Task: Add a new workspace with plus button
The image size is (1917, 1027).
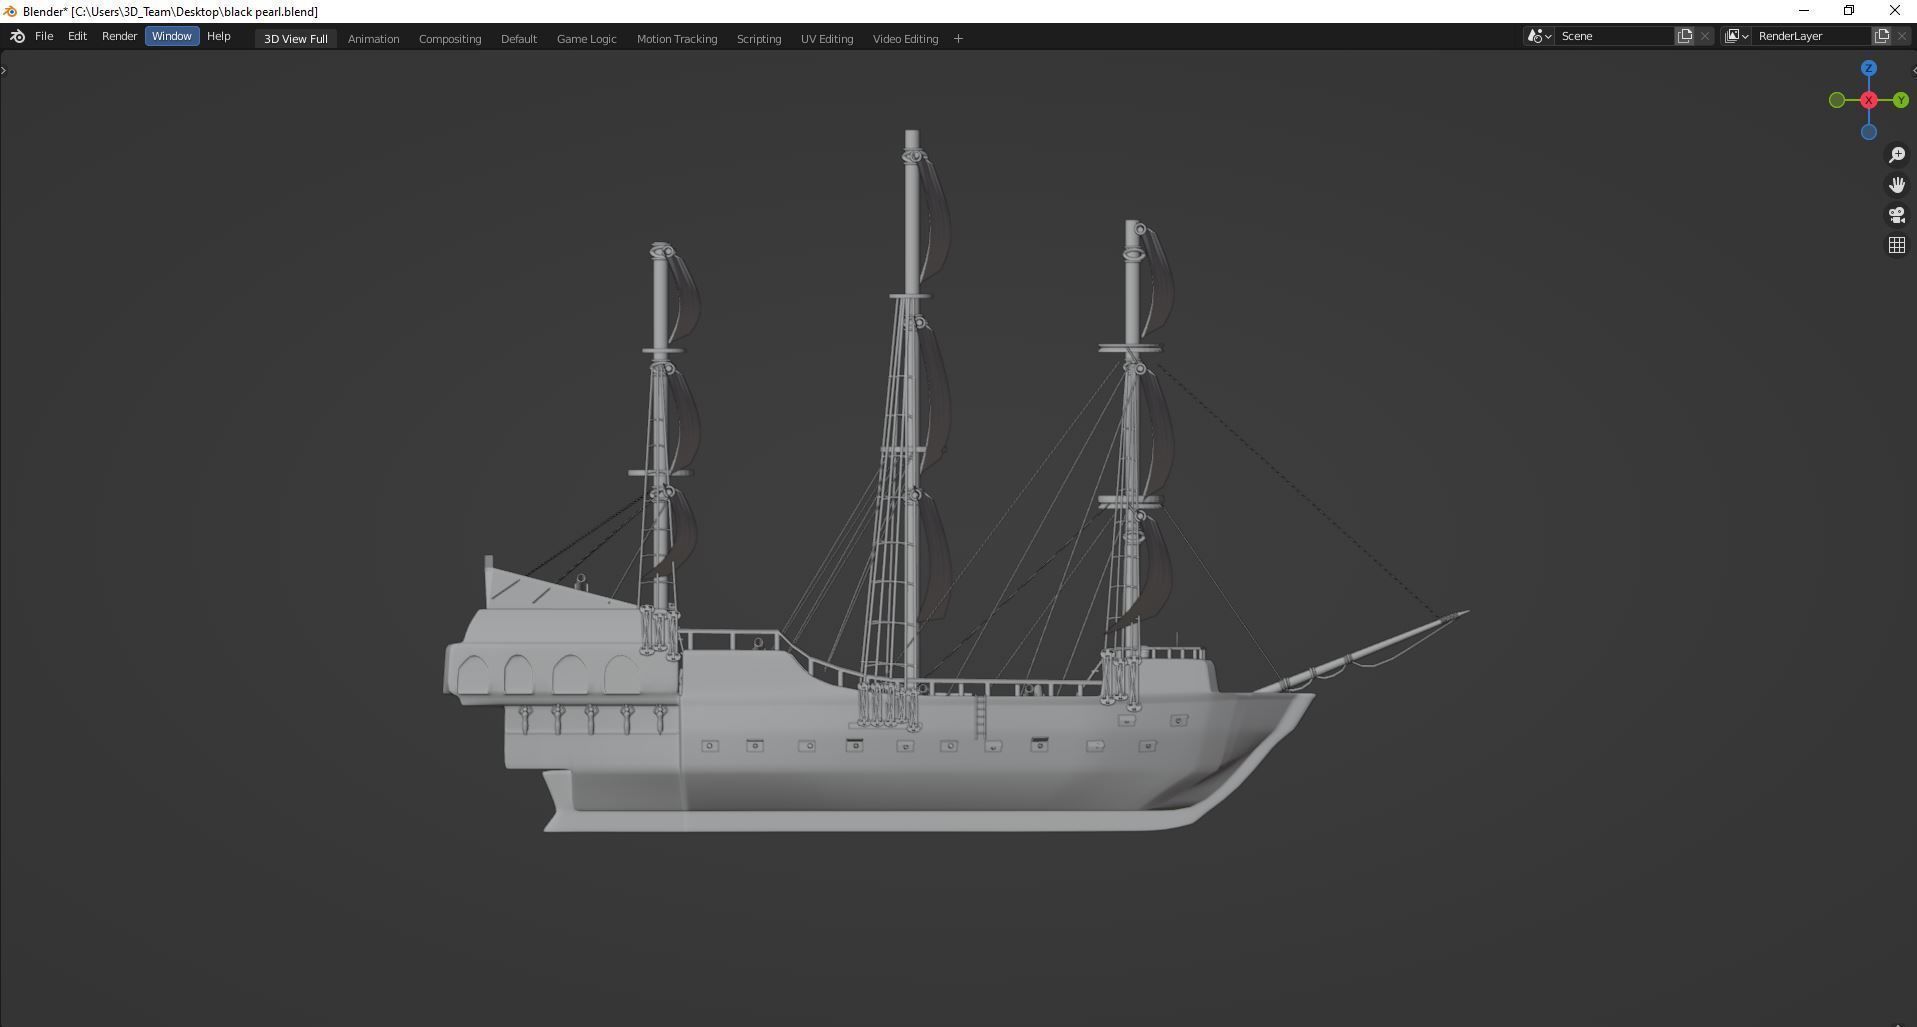Action: tap(958, 38)
